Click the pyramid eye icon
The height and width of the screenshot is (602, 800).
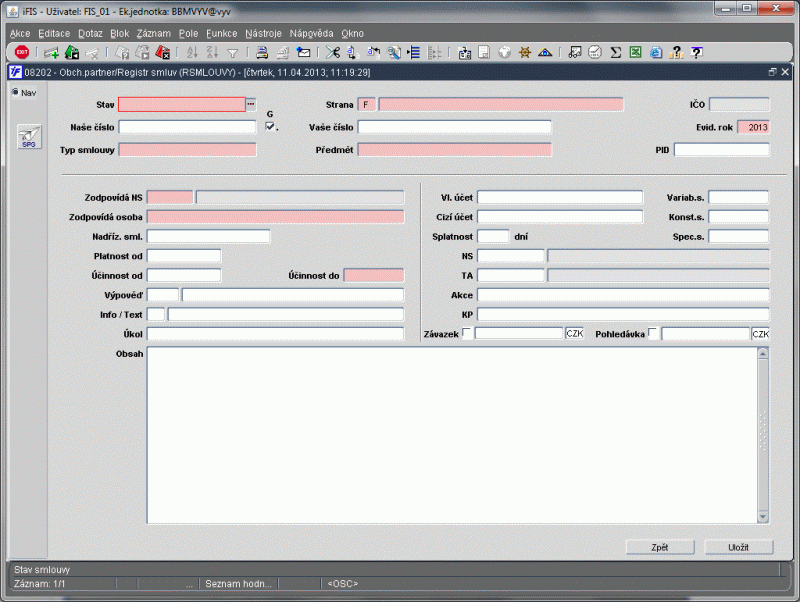point(545,52)
